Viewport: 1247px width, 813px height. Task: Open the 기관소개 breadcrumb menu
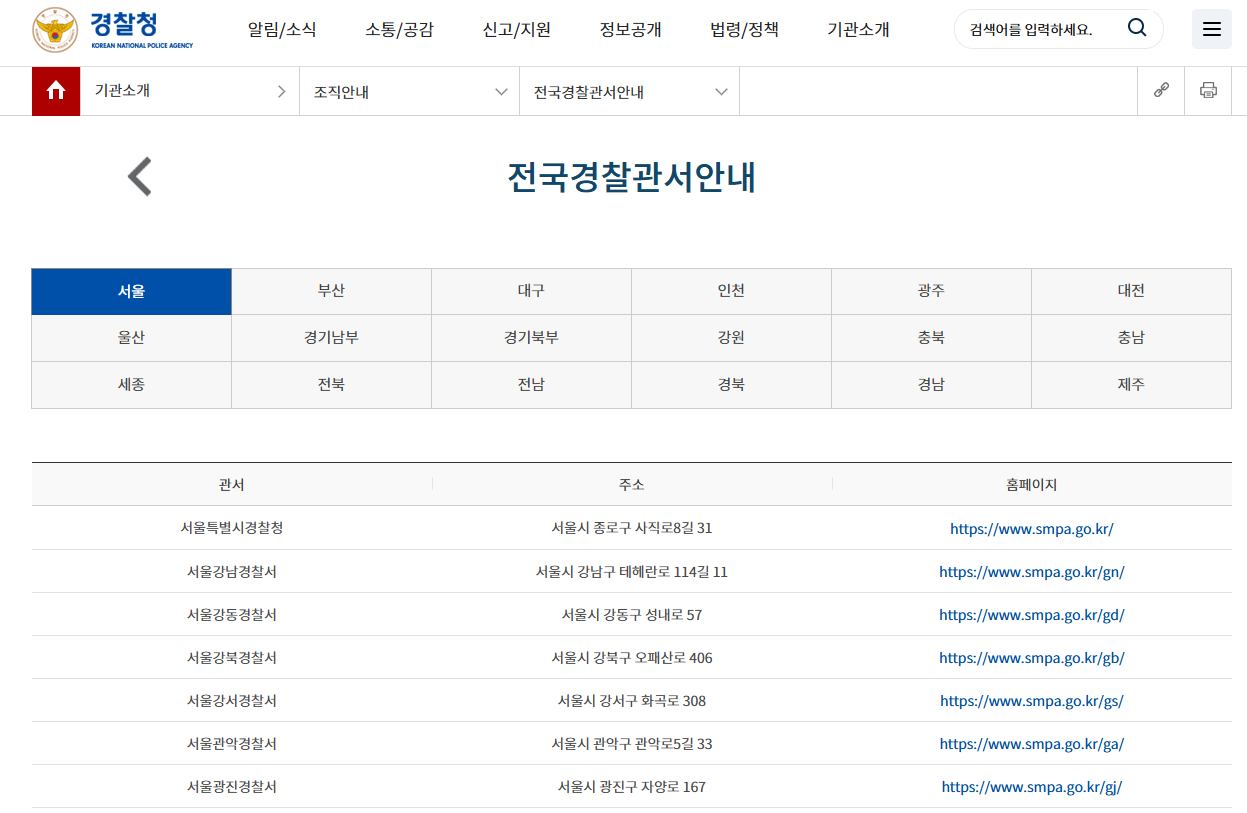(x=190, y=91)
